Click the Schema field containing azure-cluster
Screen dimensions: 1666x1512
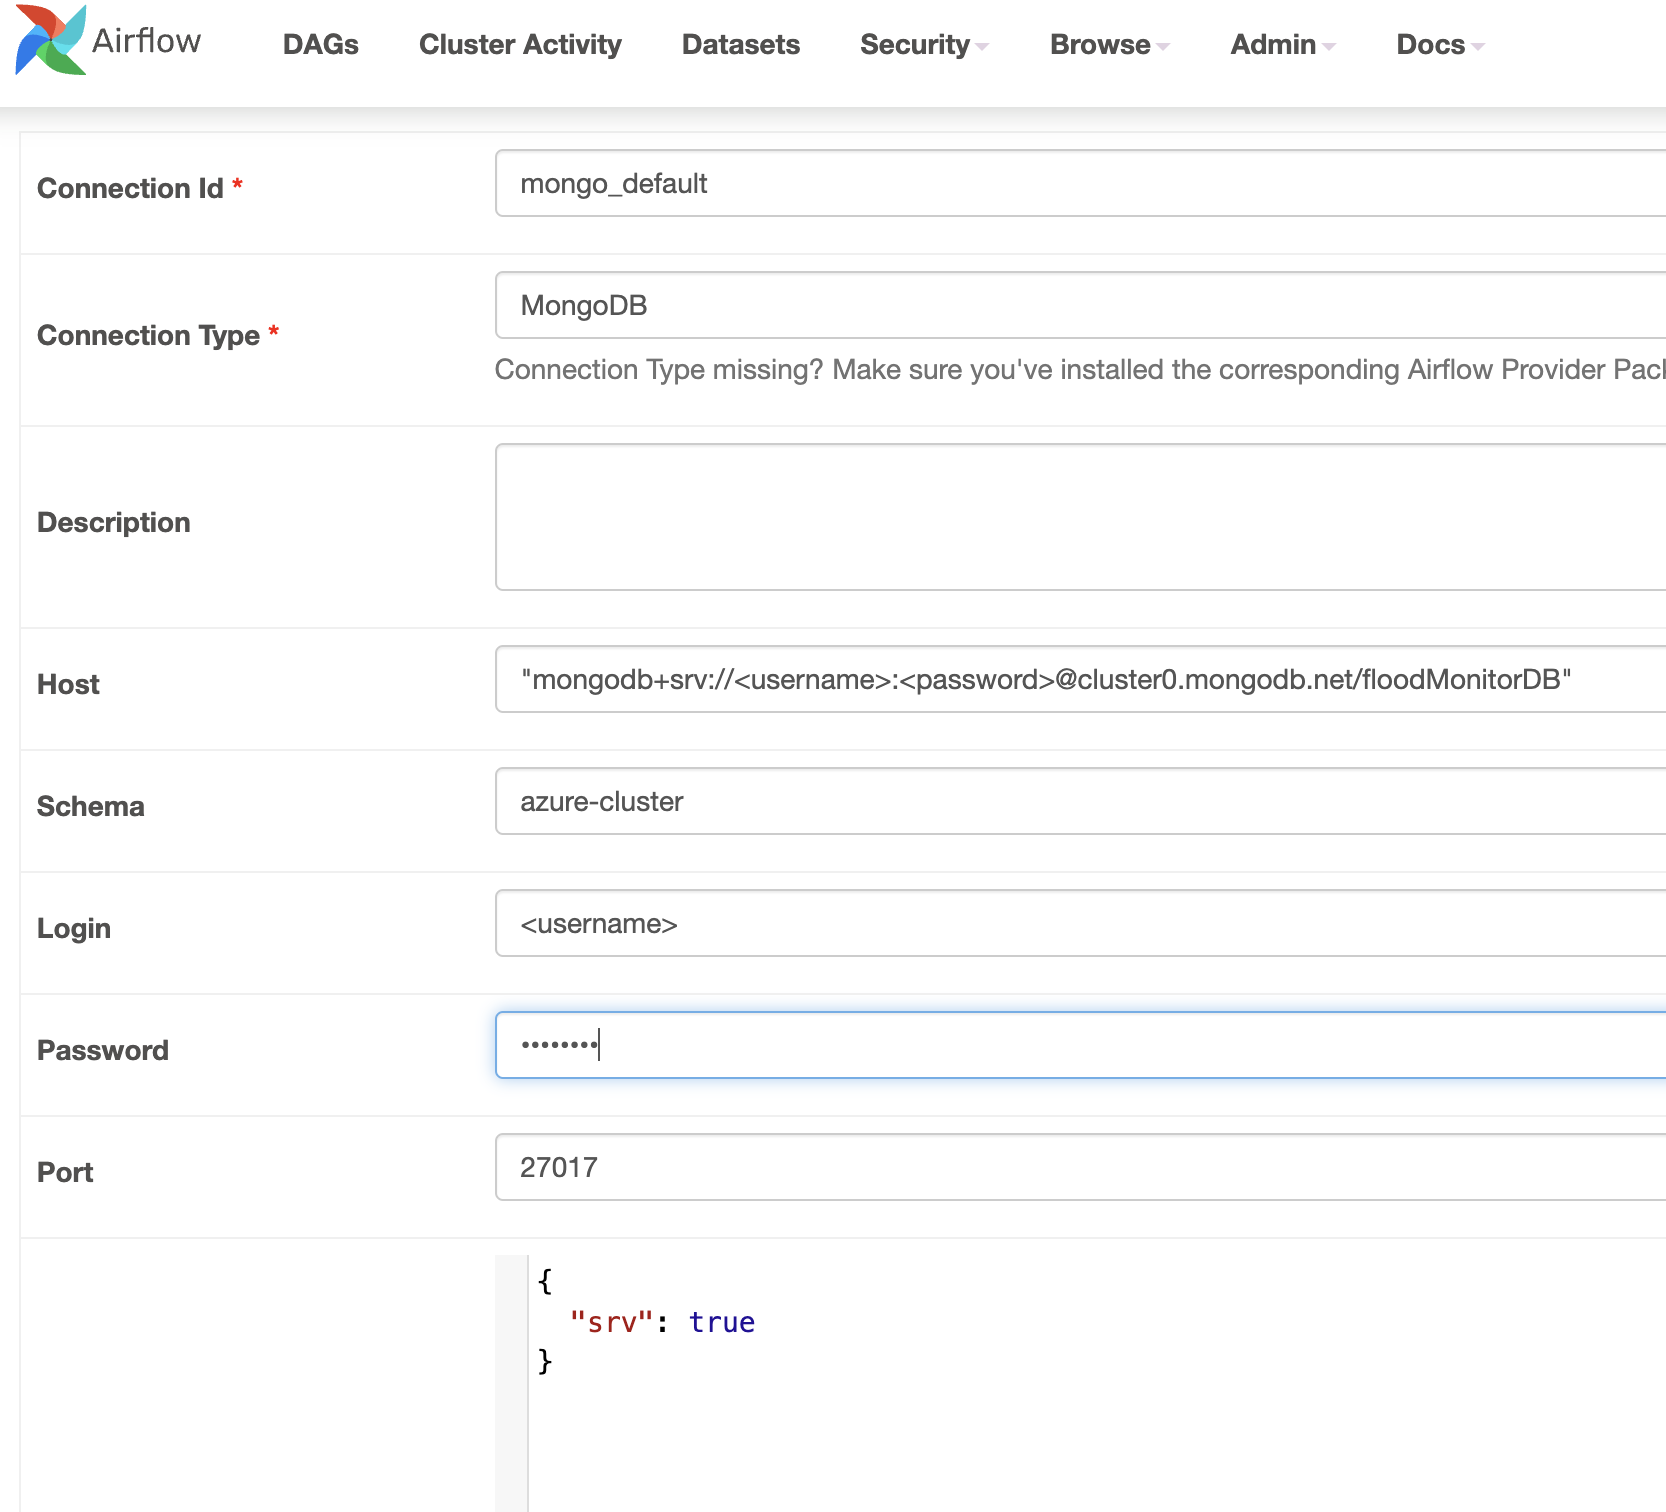(x=1080, y=801)
